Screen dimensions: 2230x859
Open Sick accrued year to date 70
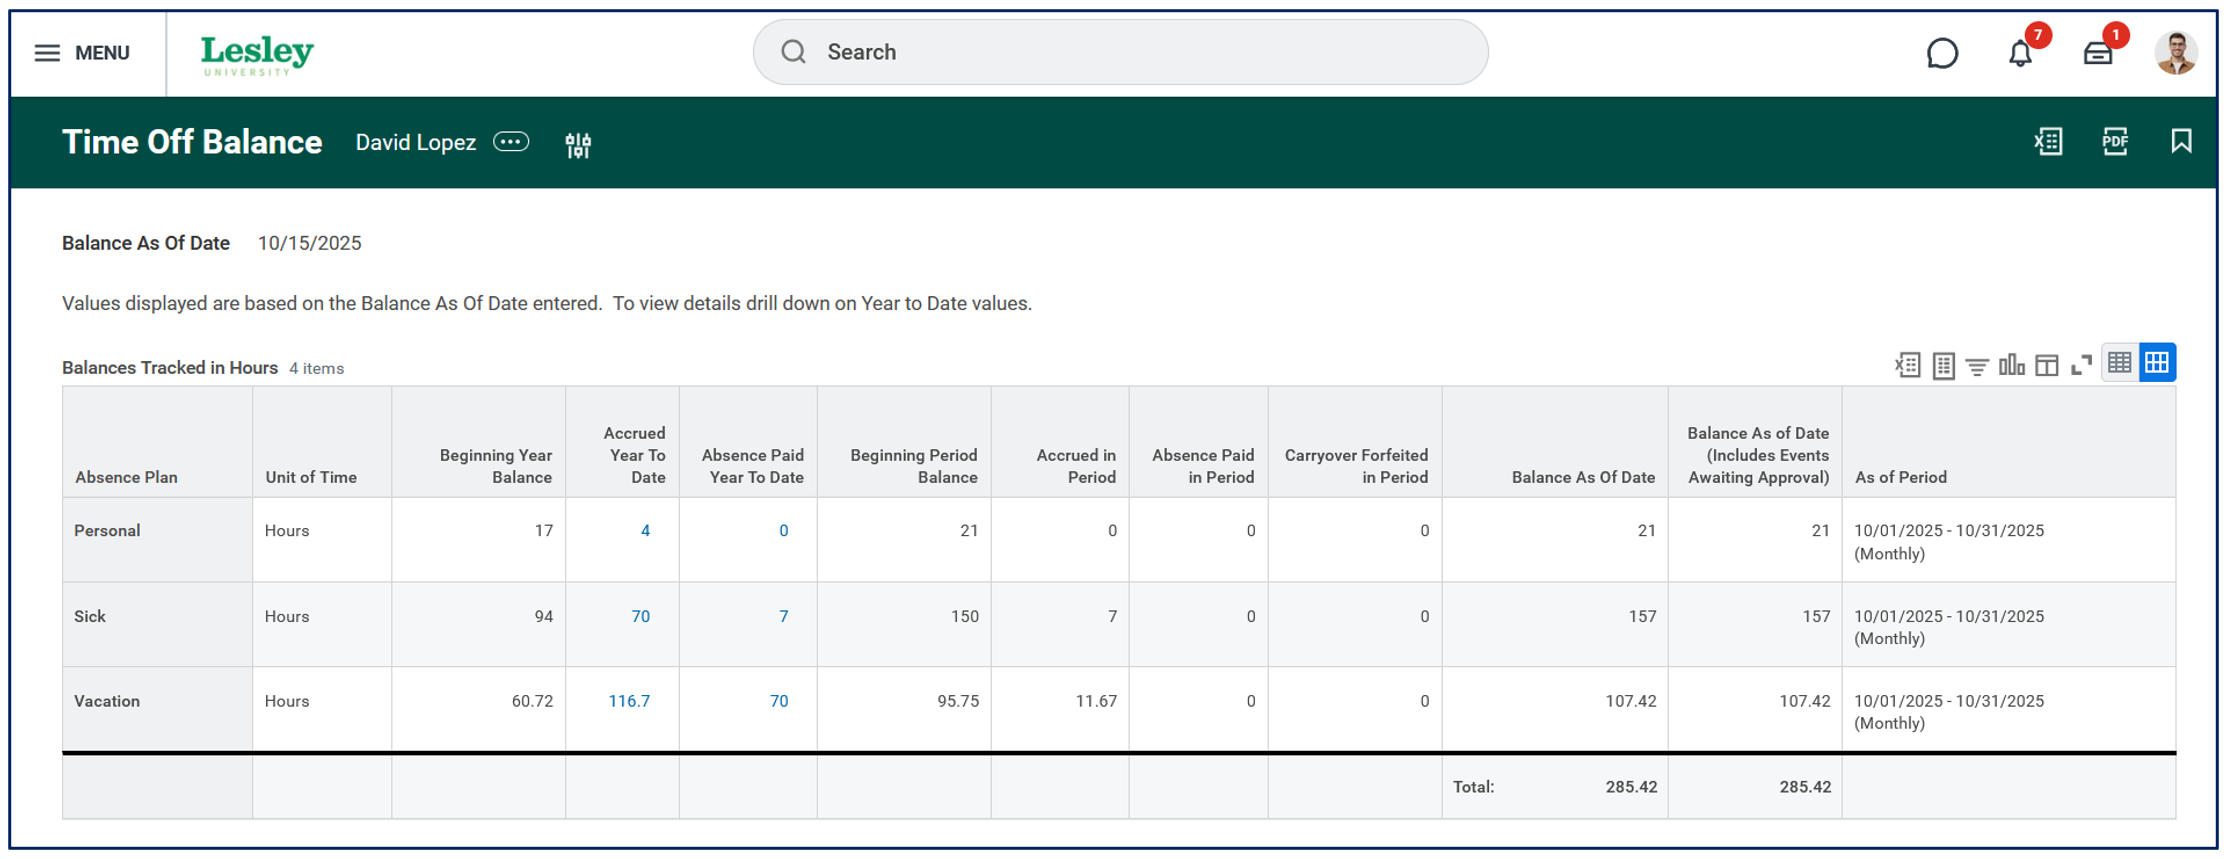tap(640, 616)
